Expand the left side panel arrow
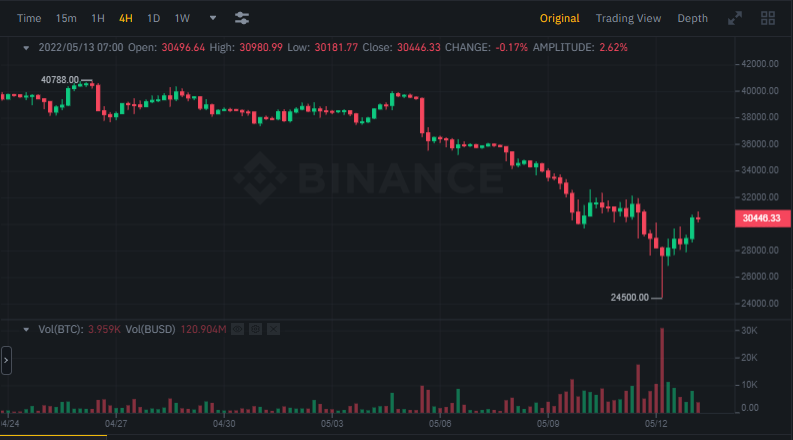Viewport: 793px width, 440px height. point(6,360)
